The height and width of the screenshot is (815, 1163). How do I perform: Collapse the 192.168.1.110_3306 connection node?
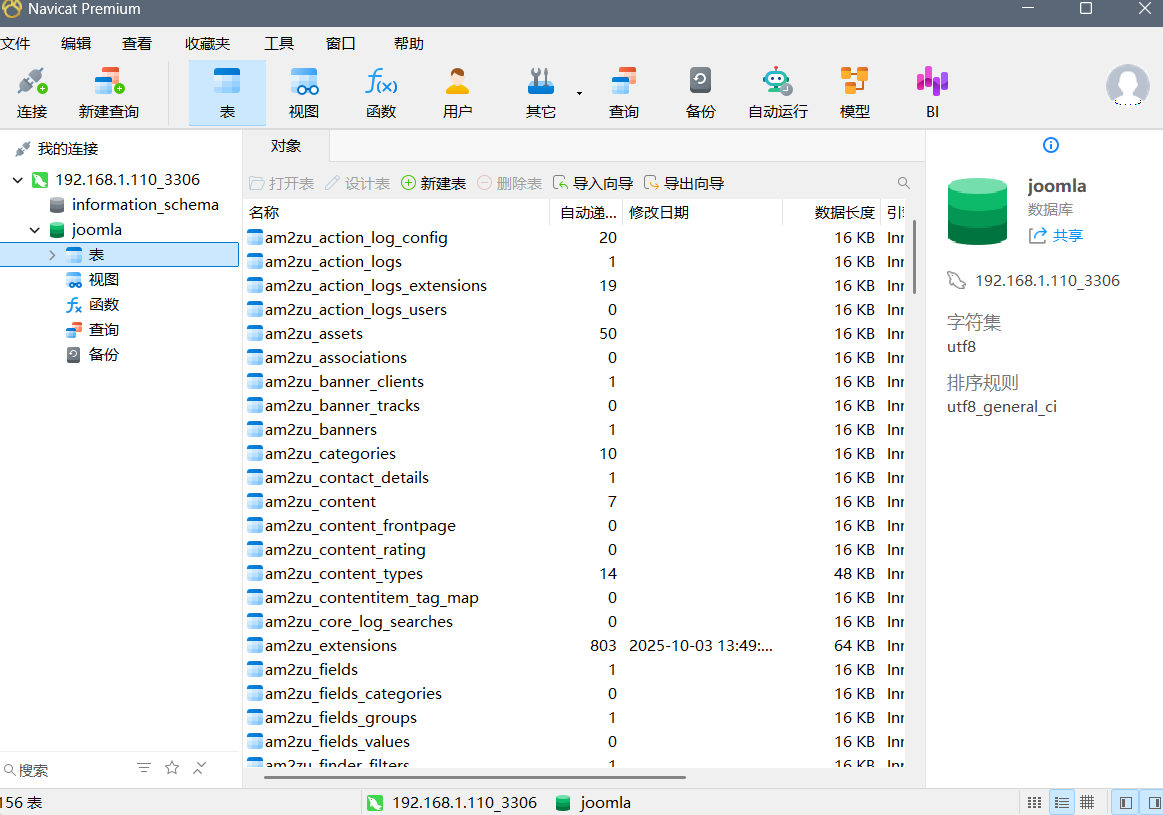pos(17,180)
